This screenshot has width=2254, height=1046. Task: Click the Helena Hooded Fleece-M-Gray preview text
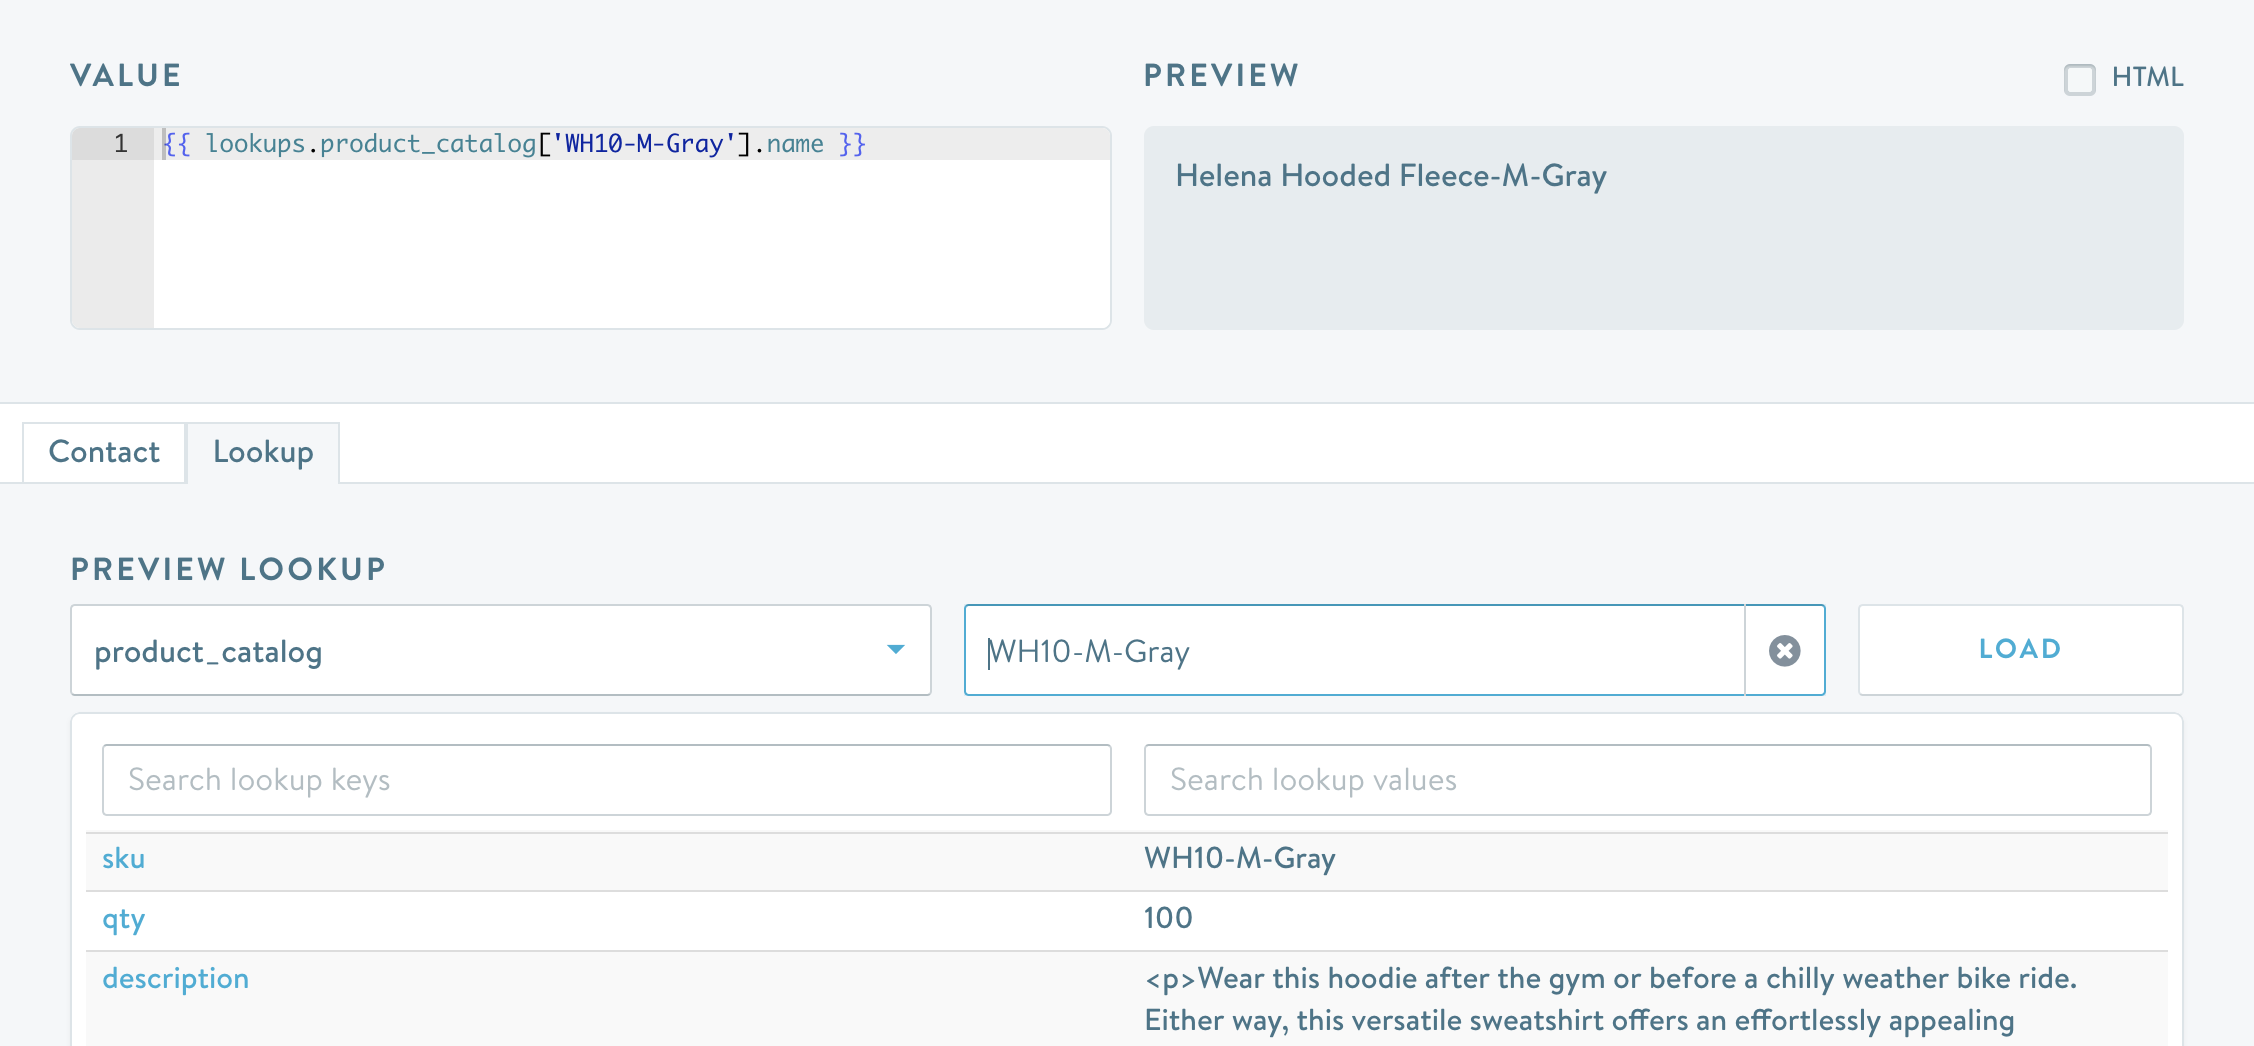click(1391, 177)
